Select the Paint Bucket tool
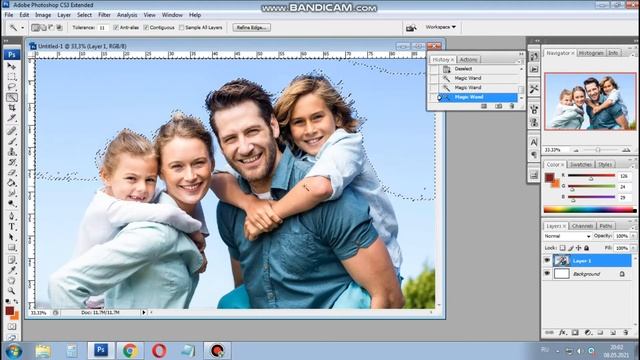Viewport: 640px width, 360px height. point(12,183)
